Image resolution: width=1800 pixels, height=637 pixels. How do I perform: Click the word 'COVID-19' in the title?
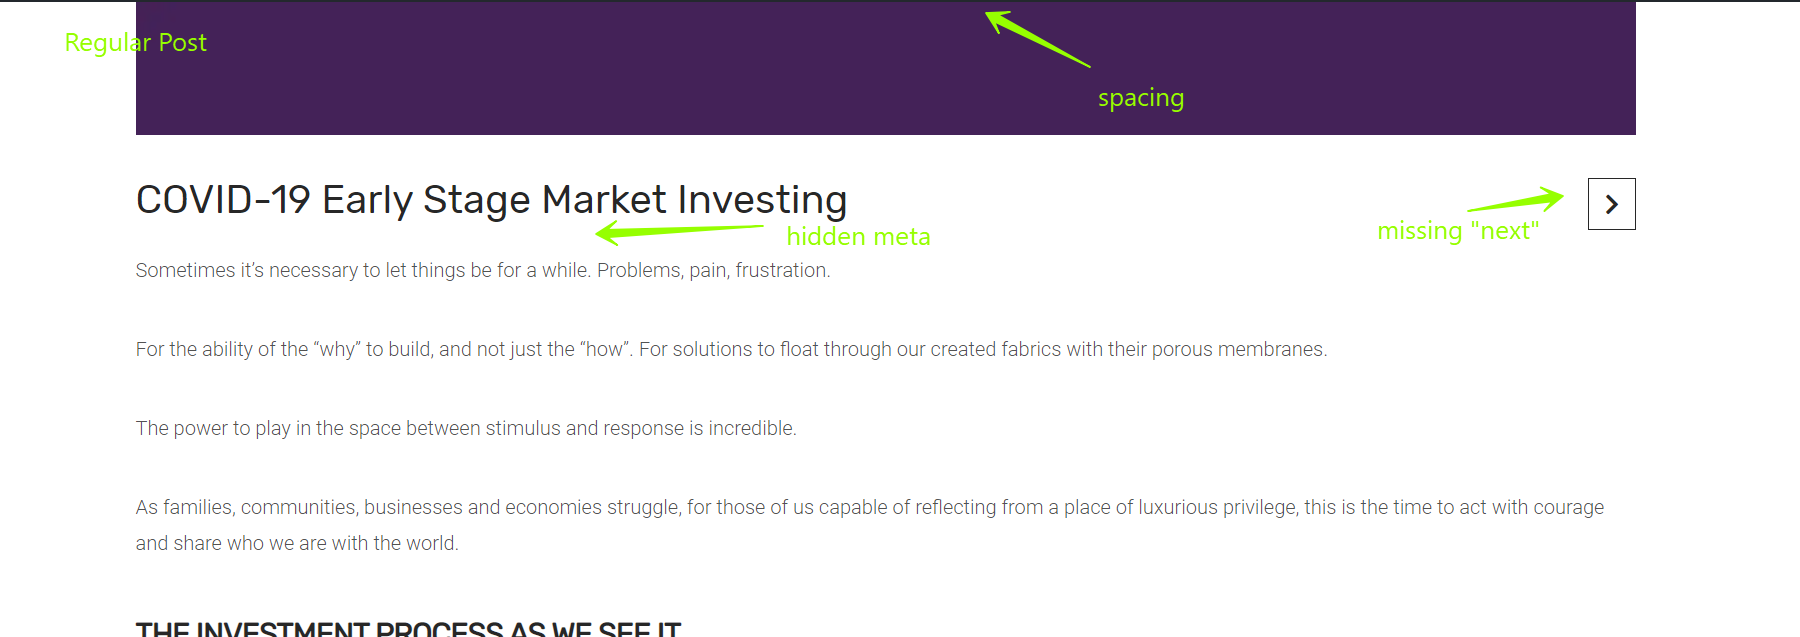223,200
